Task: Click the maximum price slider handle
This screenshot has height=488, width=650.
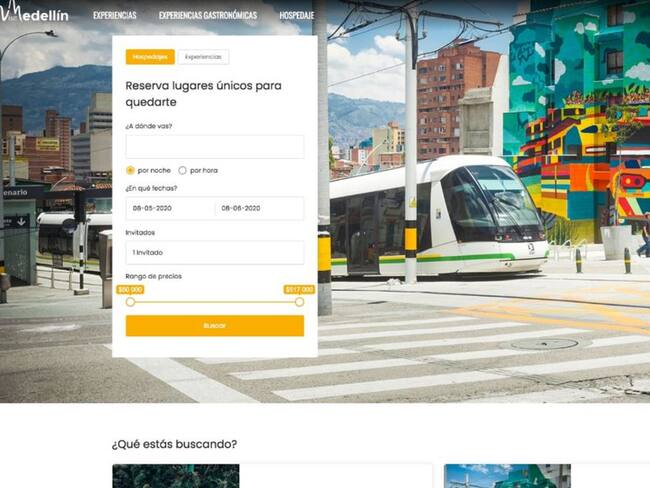Action: point(299,302)
